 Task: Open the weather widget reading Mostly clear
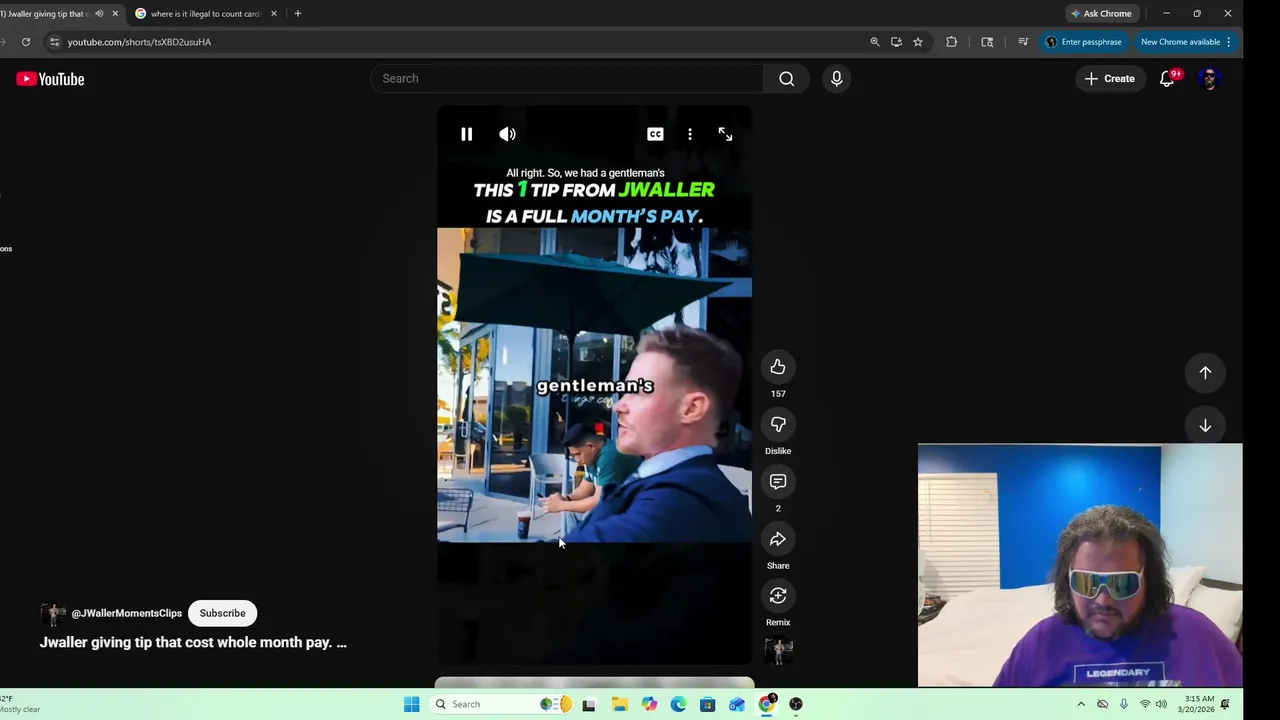click(20, 704)
